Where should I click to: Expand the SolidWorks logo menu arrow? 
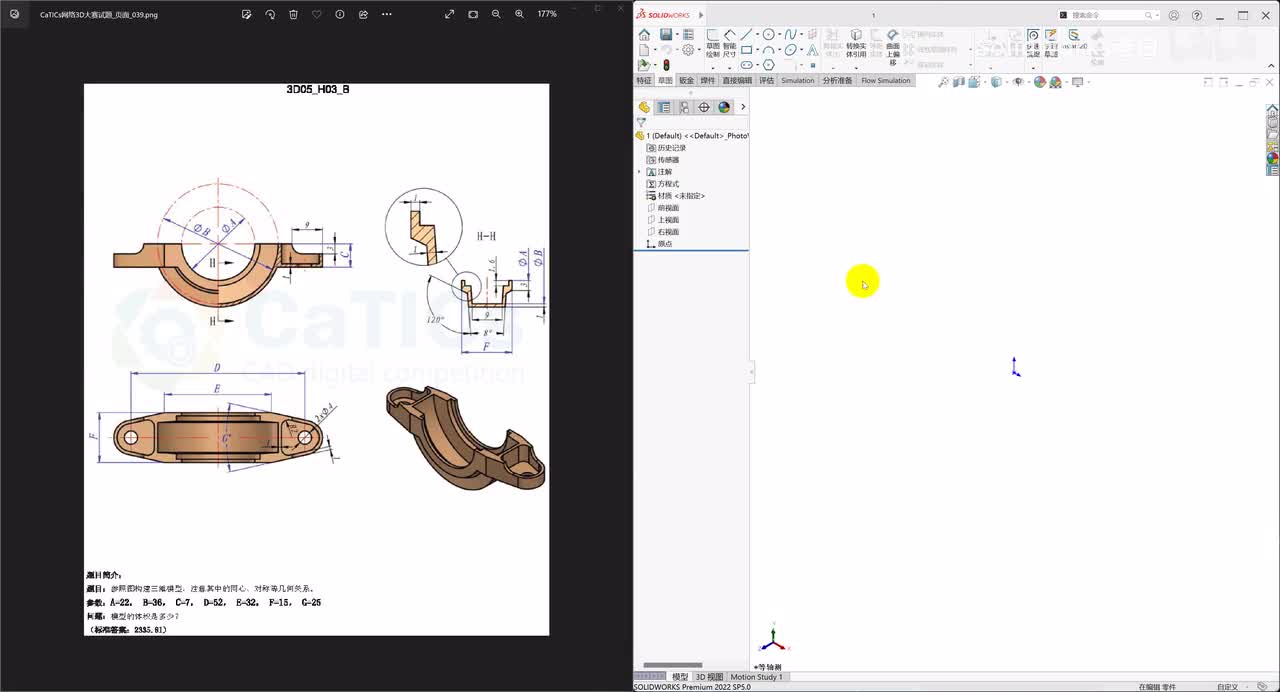[701, 15]
